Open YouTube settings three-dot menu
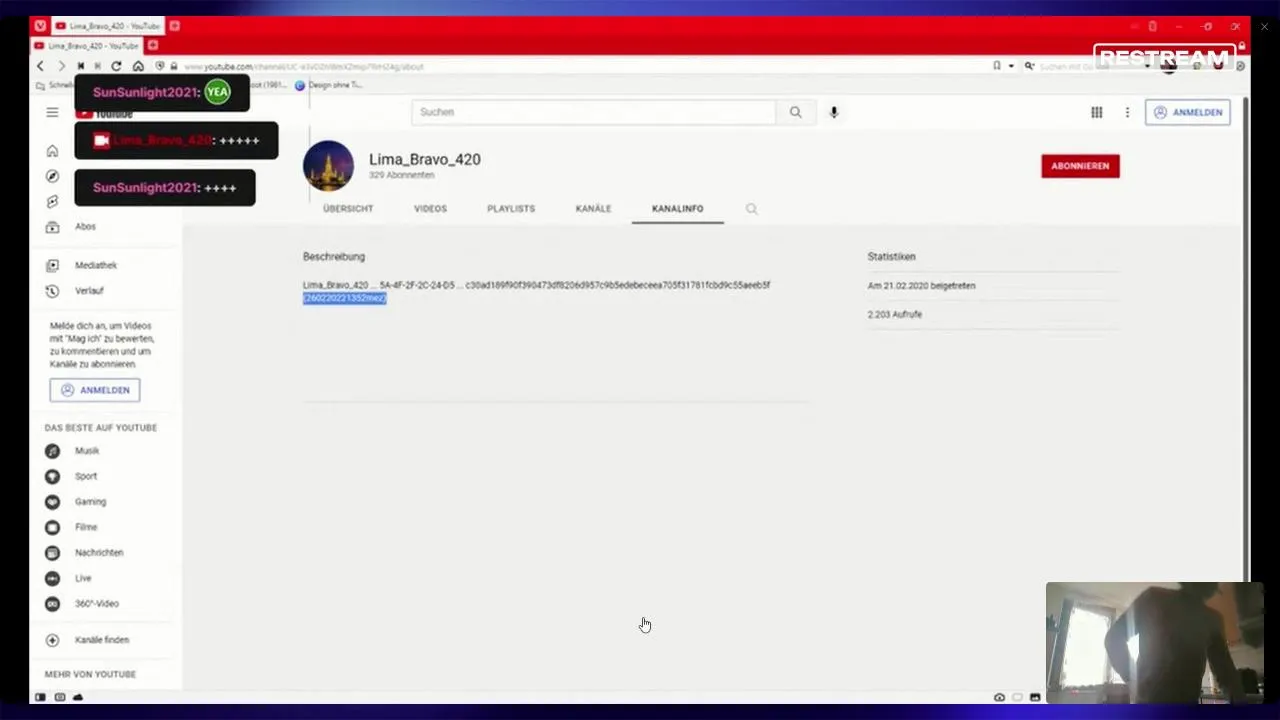The height and width of the screenshot is (720, 1280). point(1127,112)
